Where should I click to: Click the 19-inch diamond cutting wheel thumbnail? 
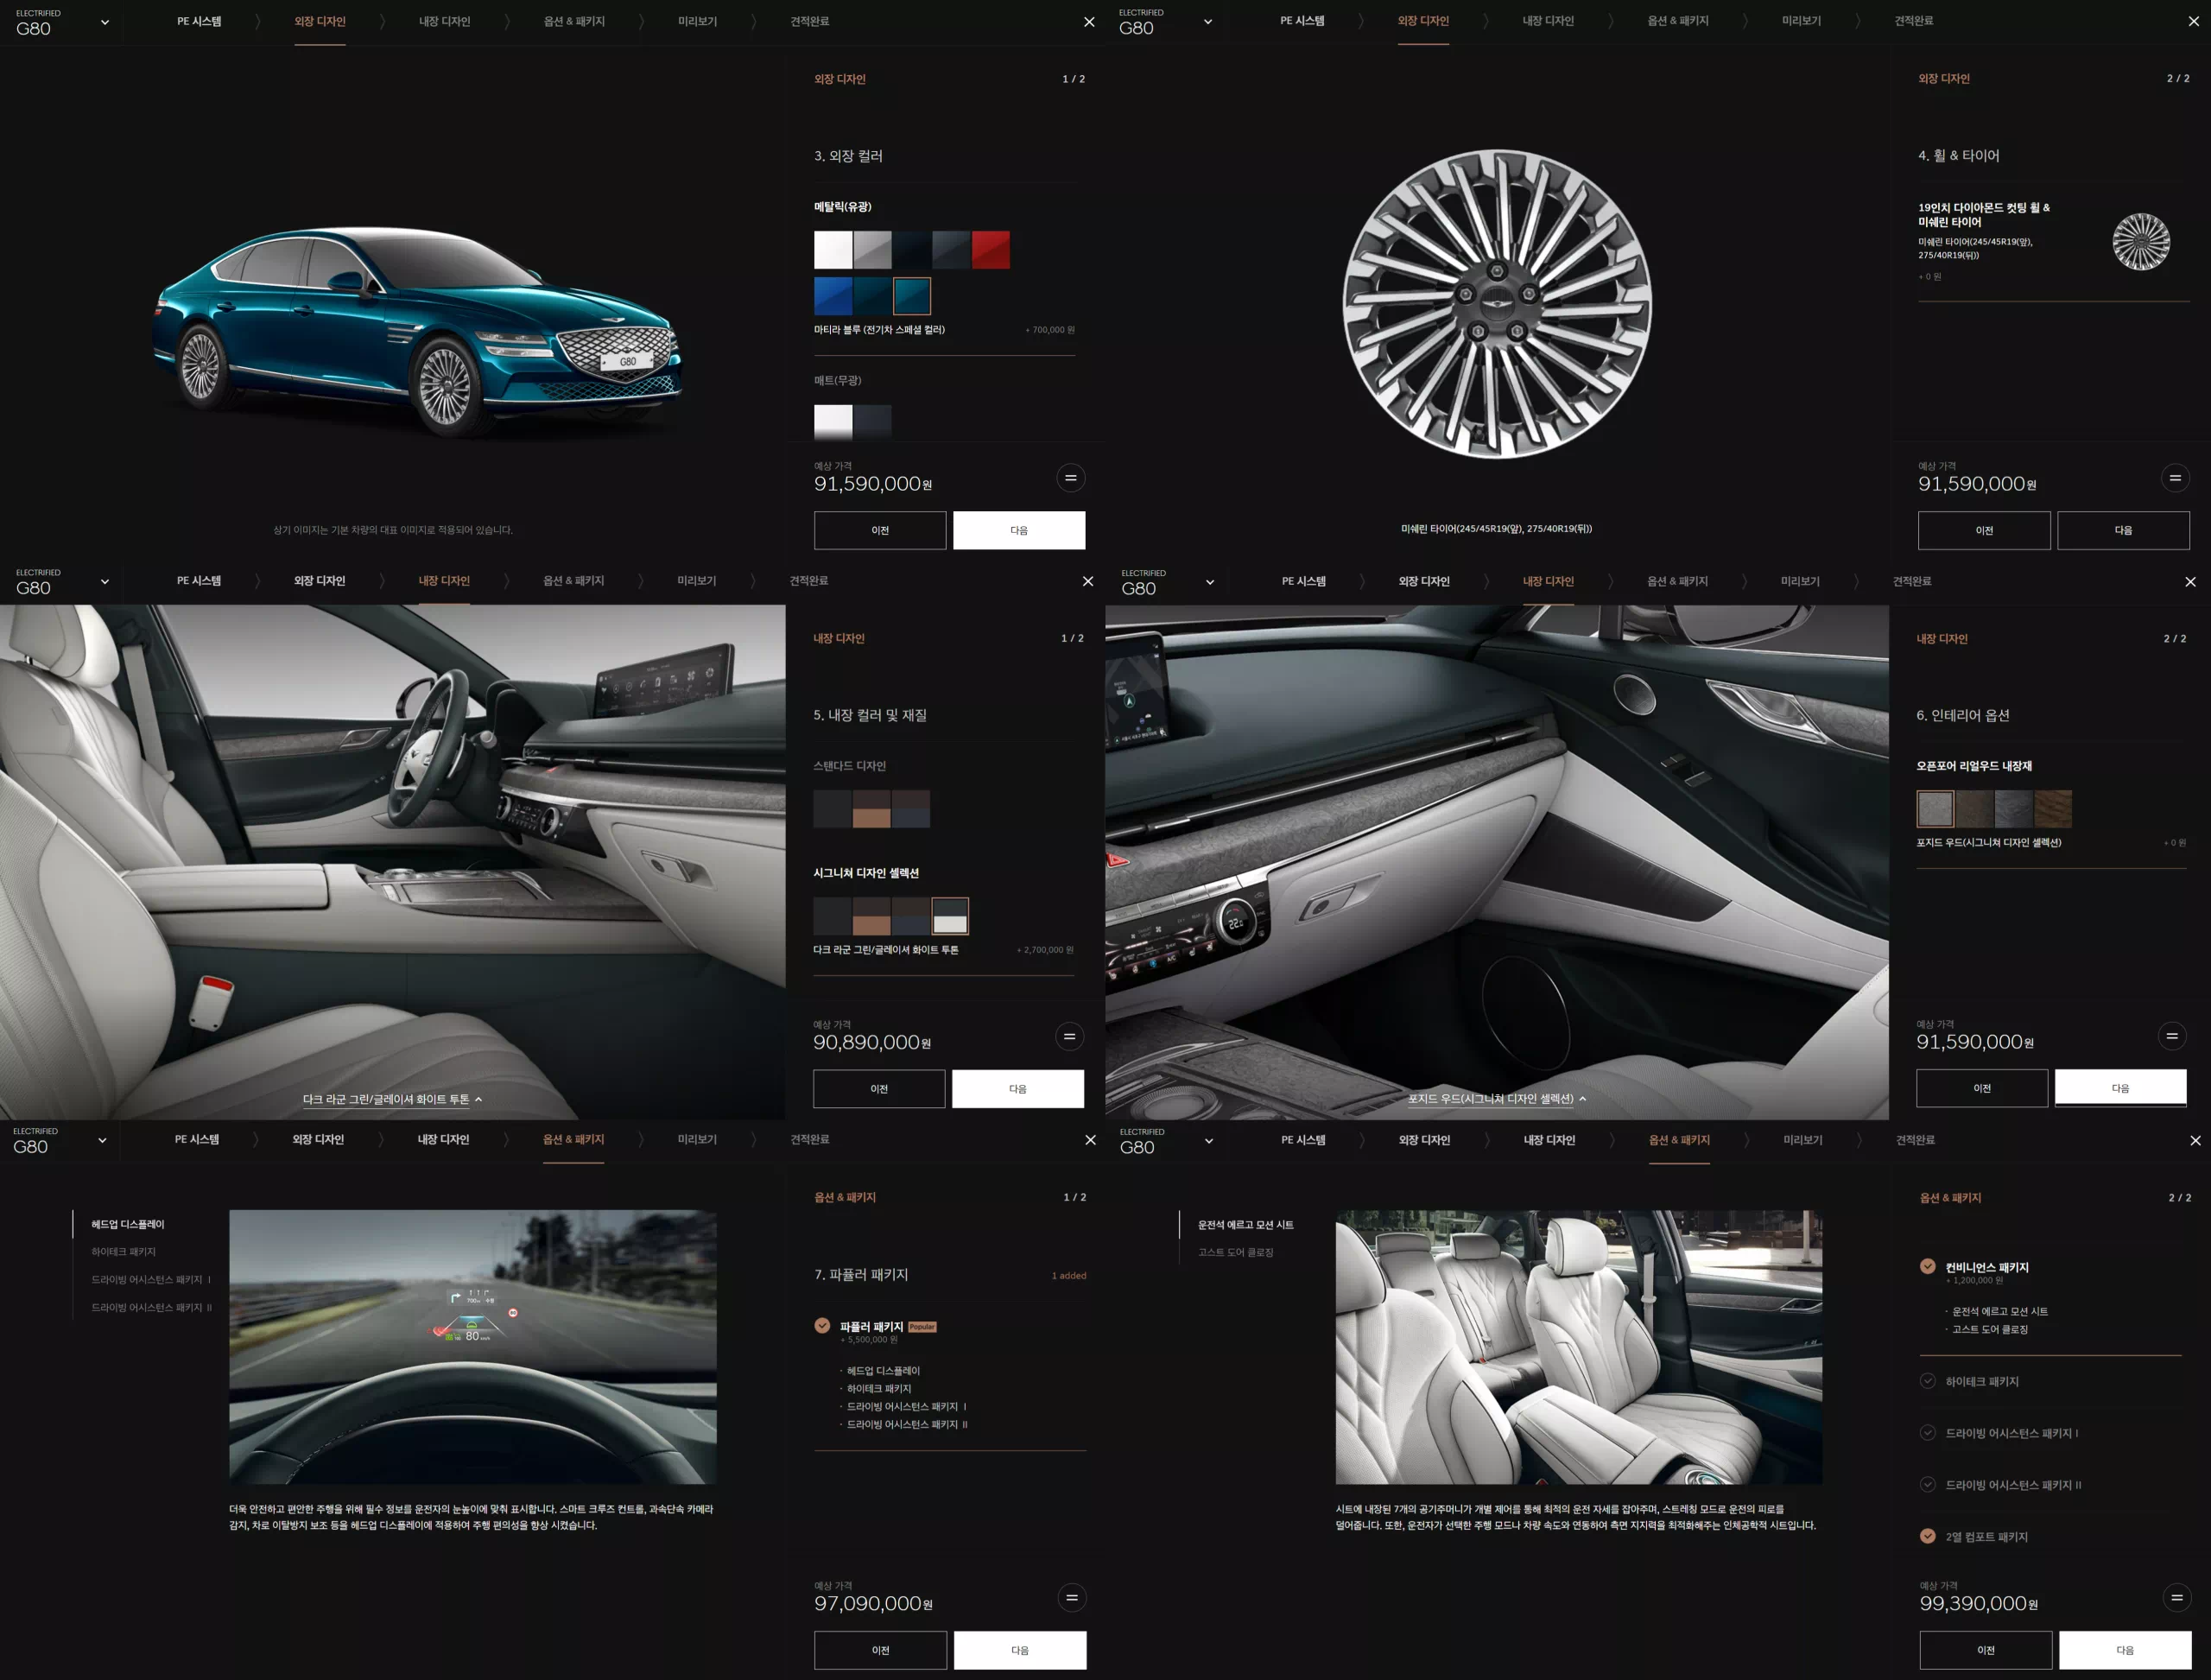(x=2141, y=241)
